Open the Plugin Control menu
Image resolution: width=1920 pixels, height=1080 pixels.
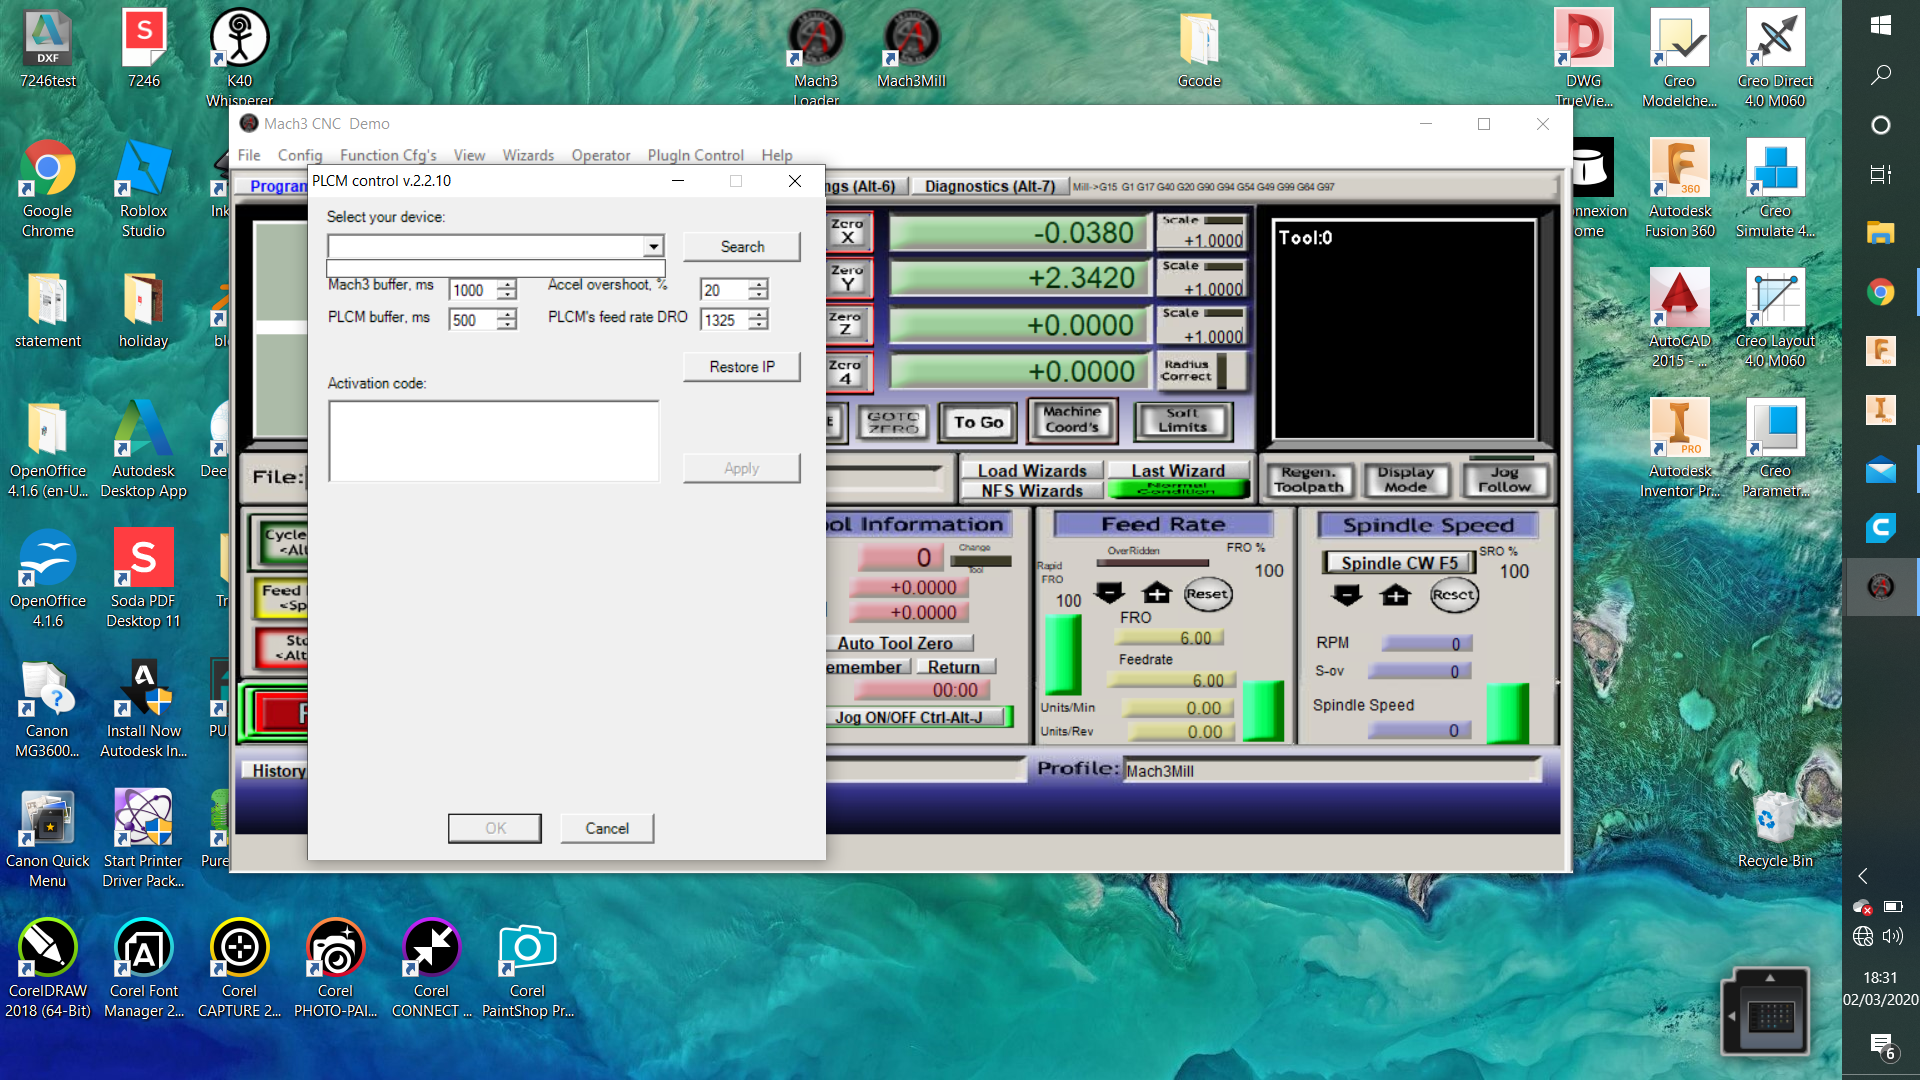695,155
